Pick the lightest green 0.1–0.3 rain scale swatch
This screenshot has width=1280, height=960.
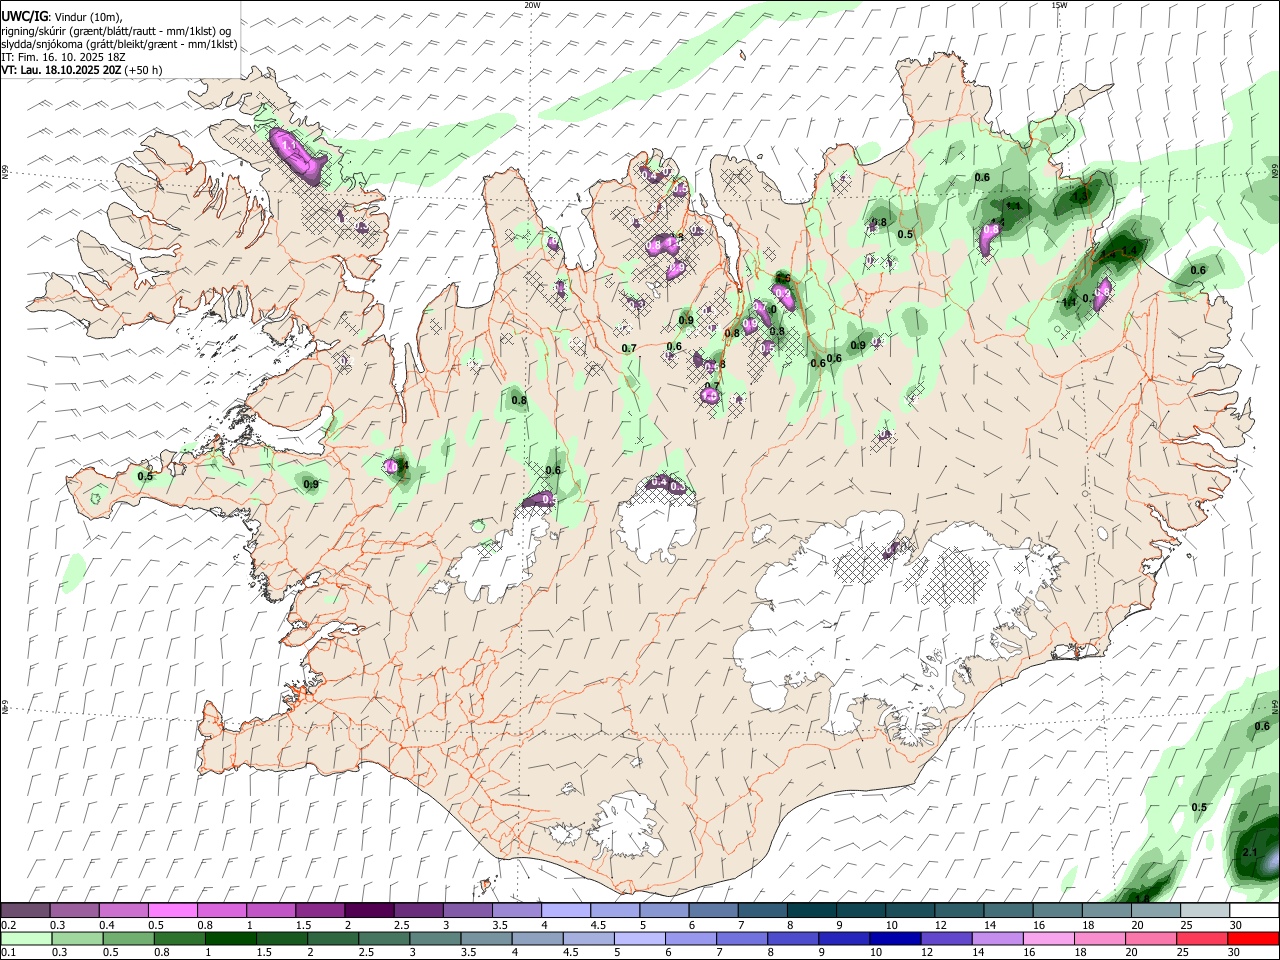[x=26, y=938]
